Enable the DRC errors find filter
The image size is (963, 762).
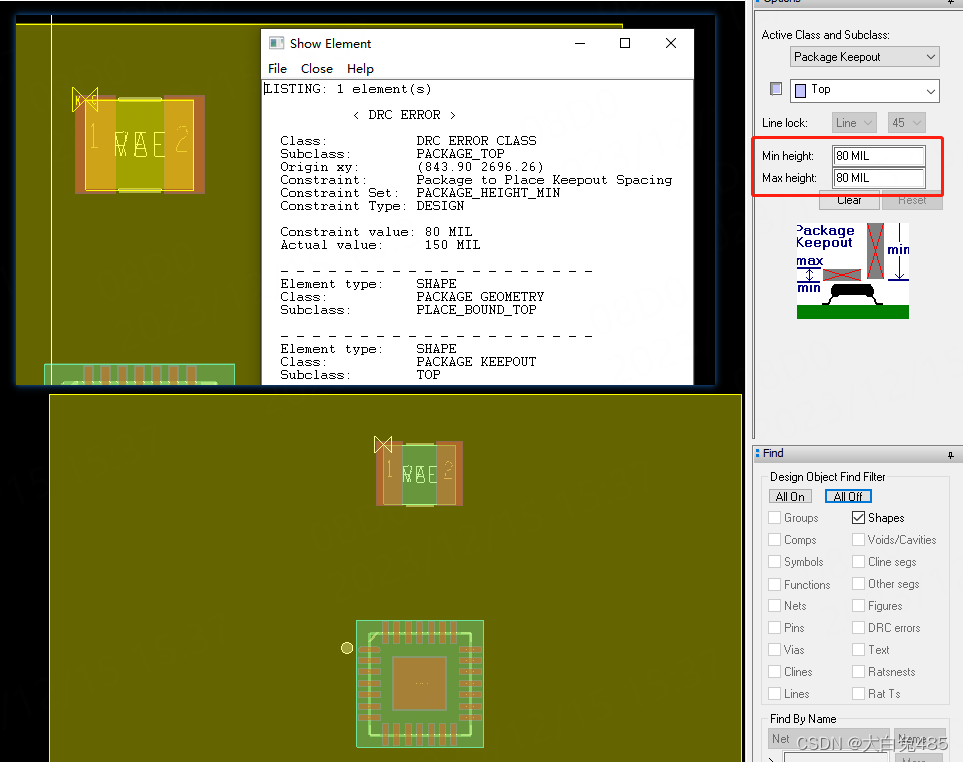click(858, 627)
